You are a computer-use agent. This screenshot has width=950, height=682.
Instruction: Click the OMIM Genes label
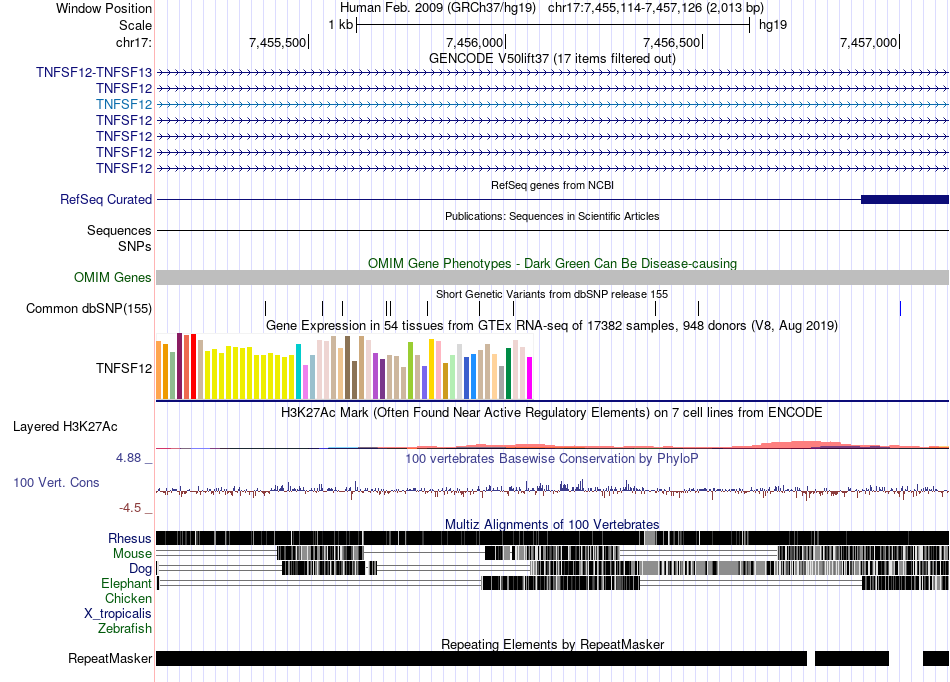113,277
